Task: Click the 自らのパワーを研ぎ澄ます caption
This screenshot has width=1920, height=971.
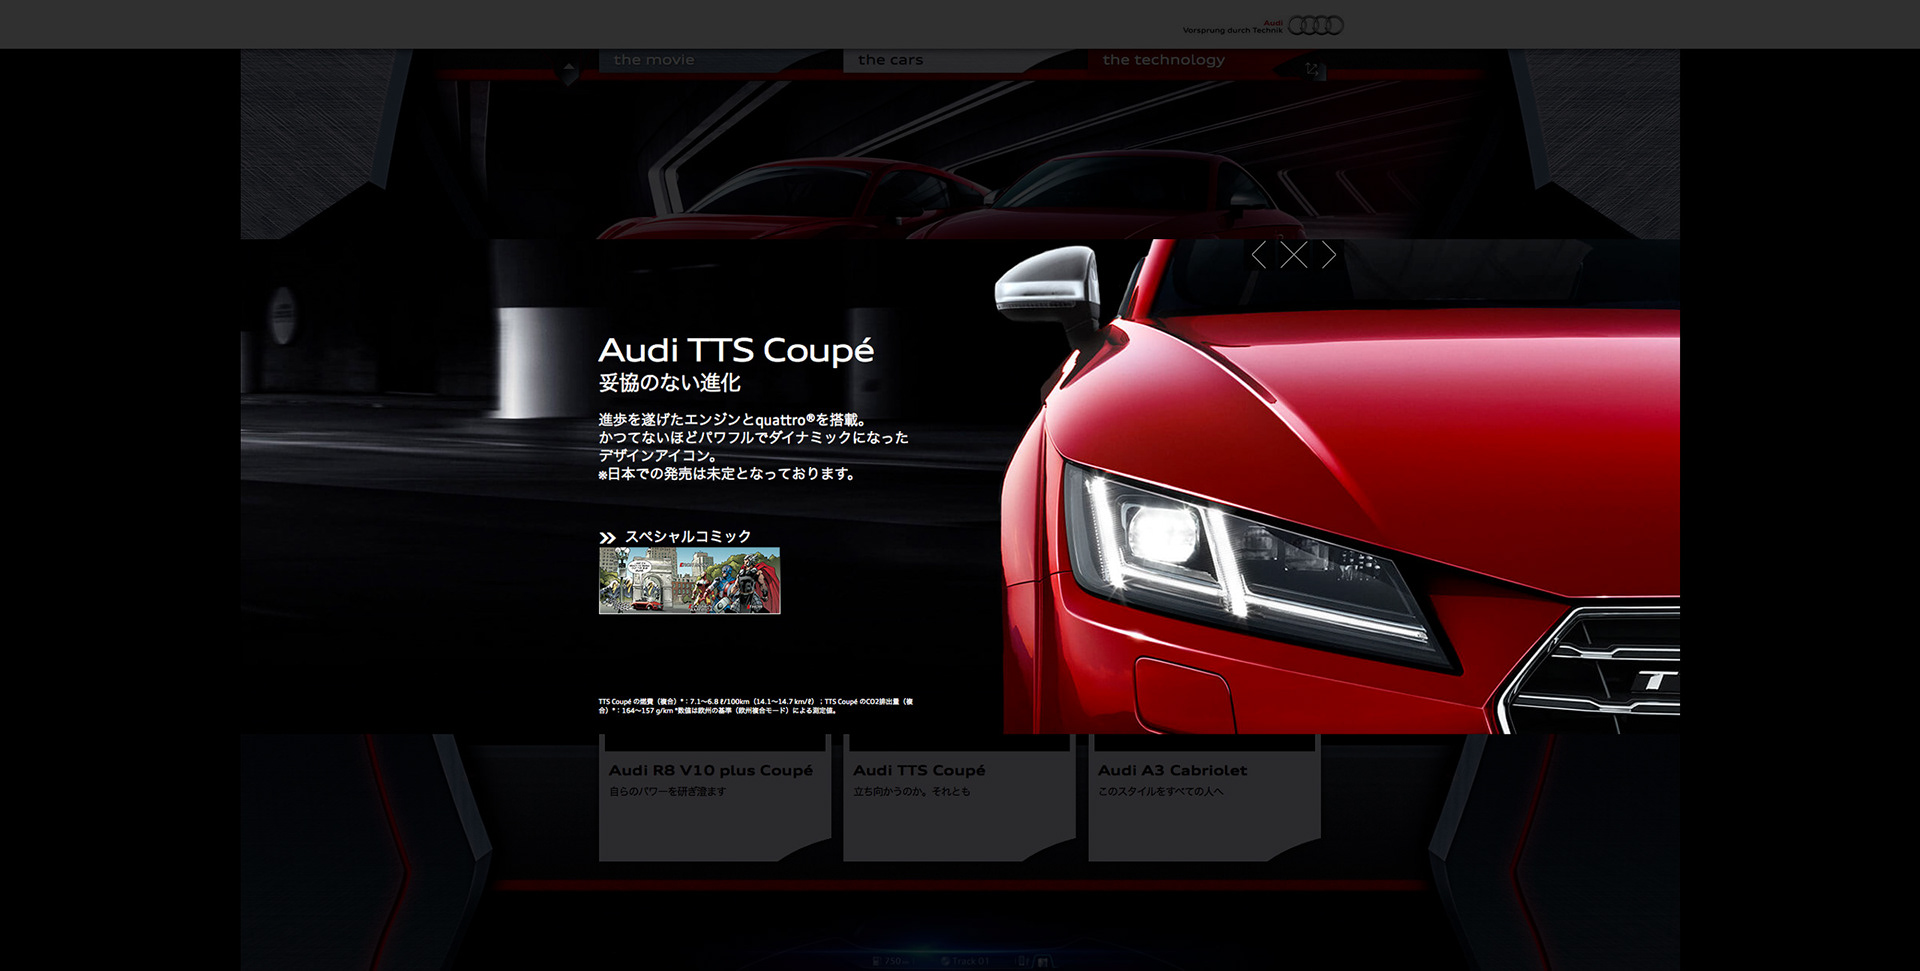Action: [x=667, y=791]
